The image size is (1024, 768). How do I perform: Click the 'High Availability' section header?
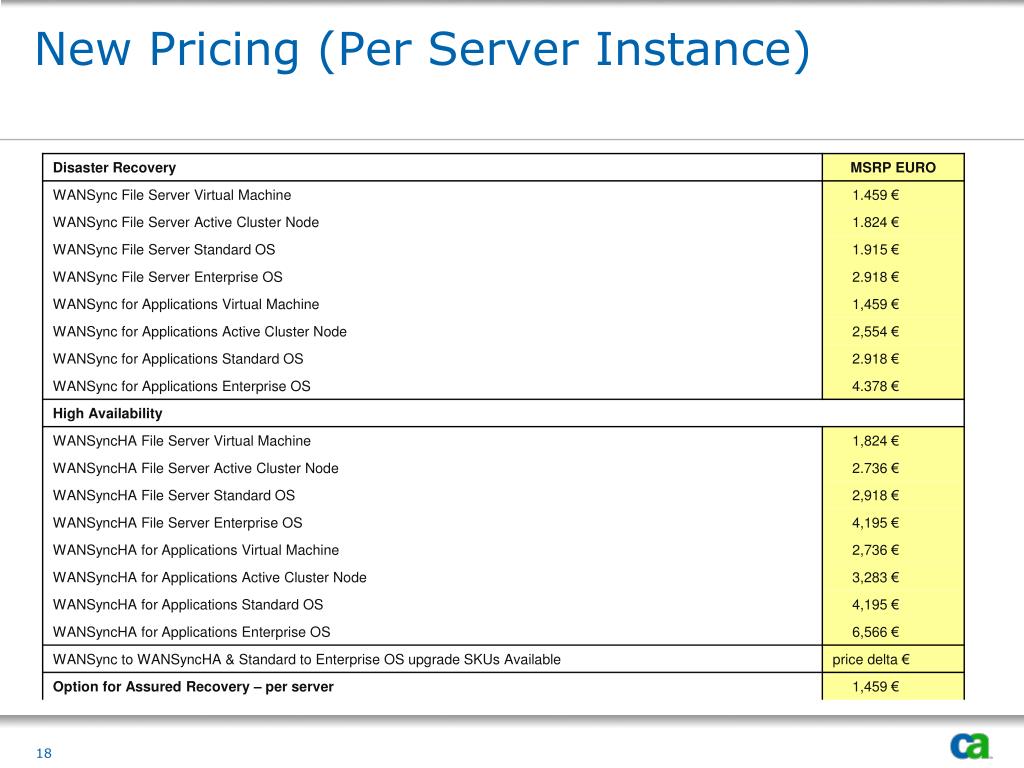click(503, 413)
